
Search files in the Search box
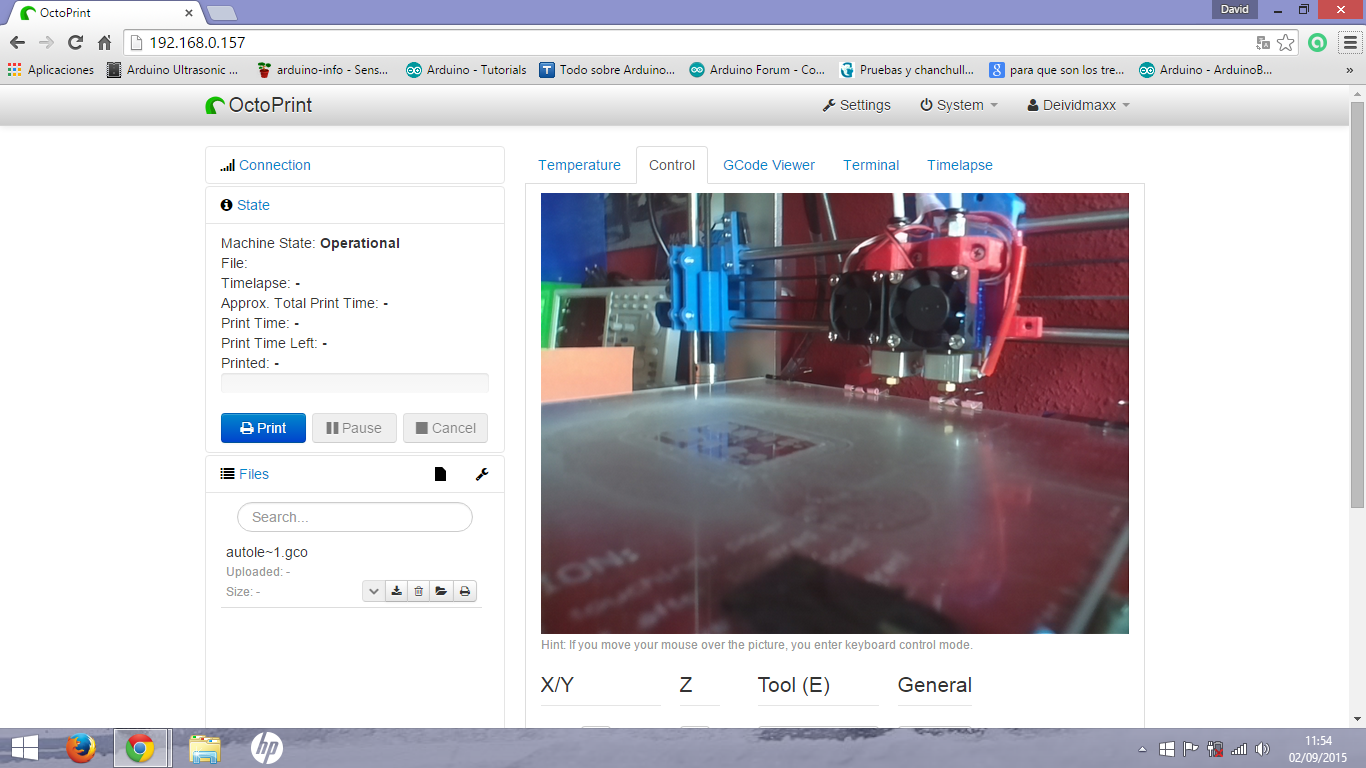point(355,517)
